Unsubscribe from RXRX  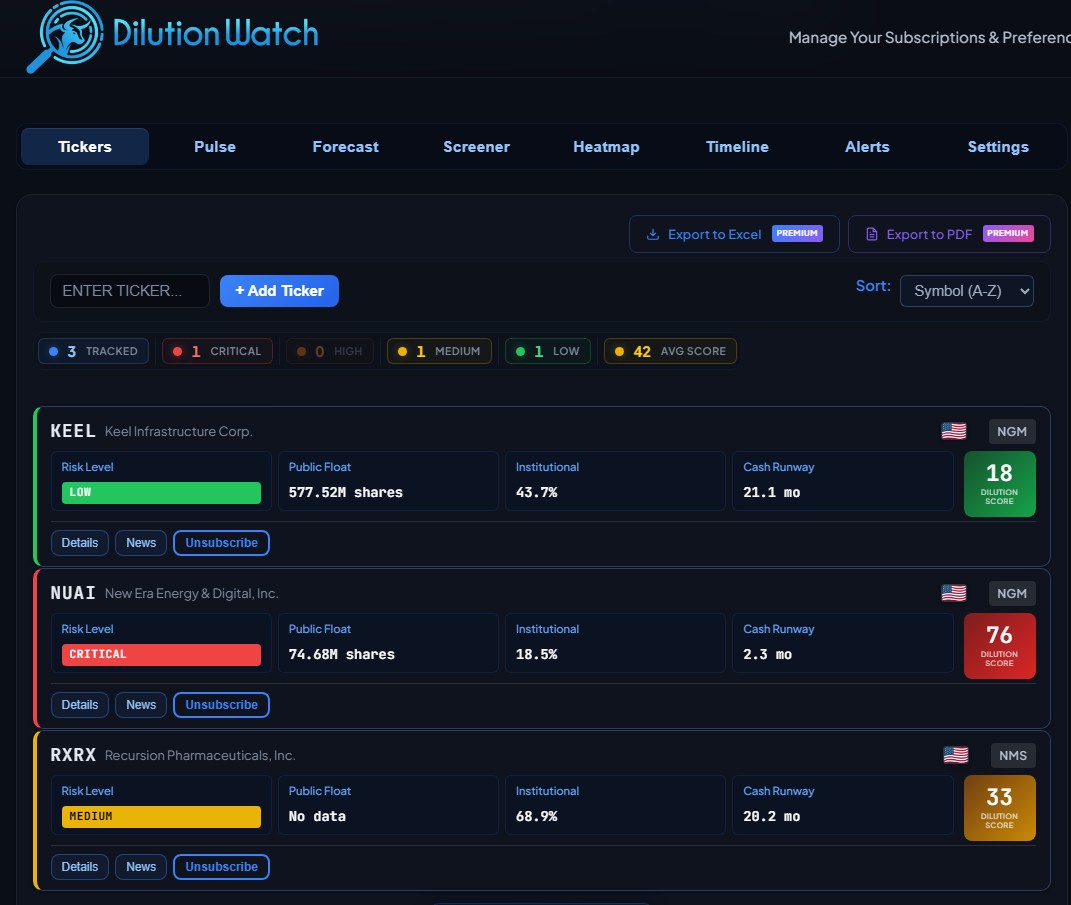pos(221,867)
